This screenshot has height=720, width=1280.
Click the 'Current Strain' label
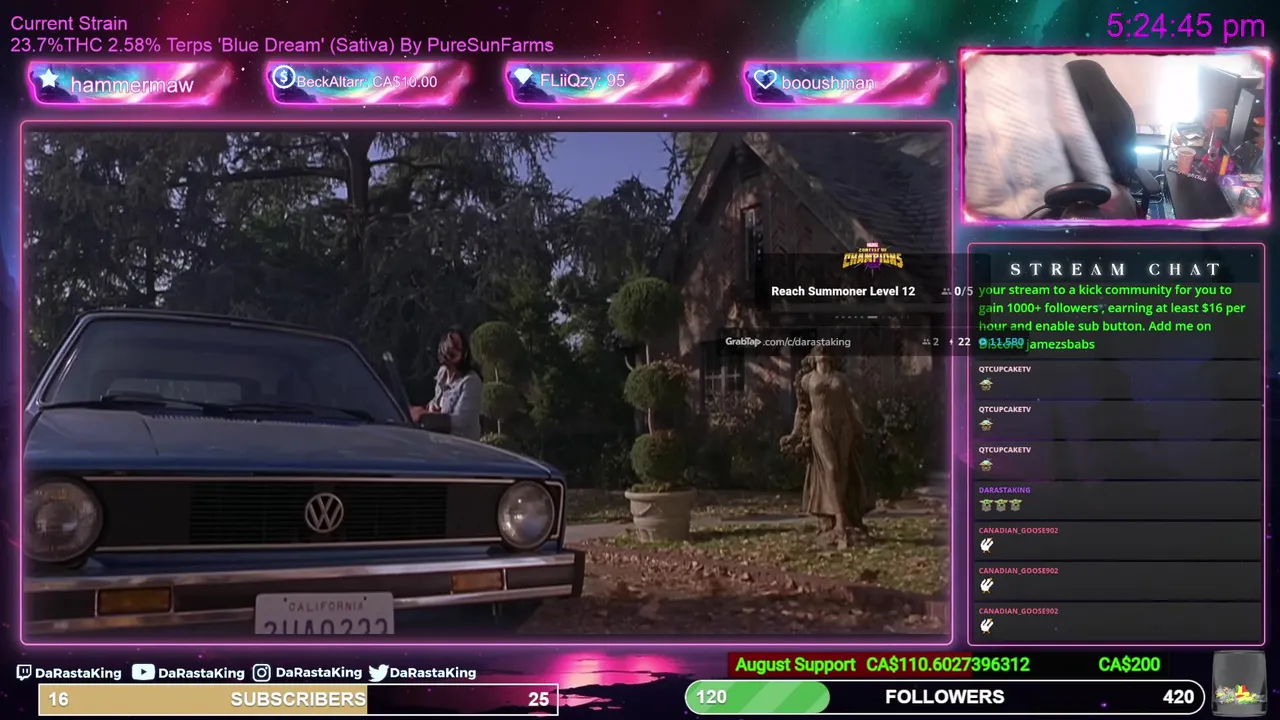69,23
